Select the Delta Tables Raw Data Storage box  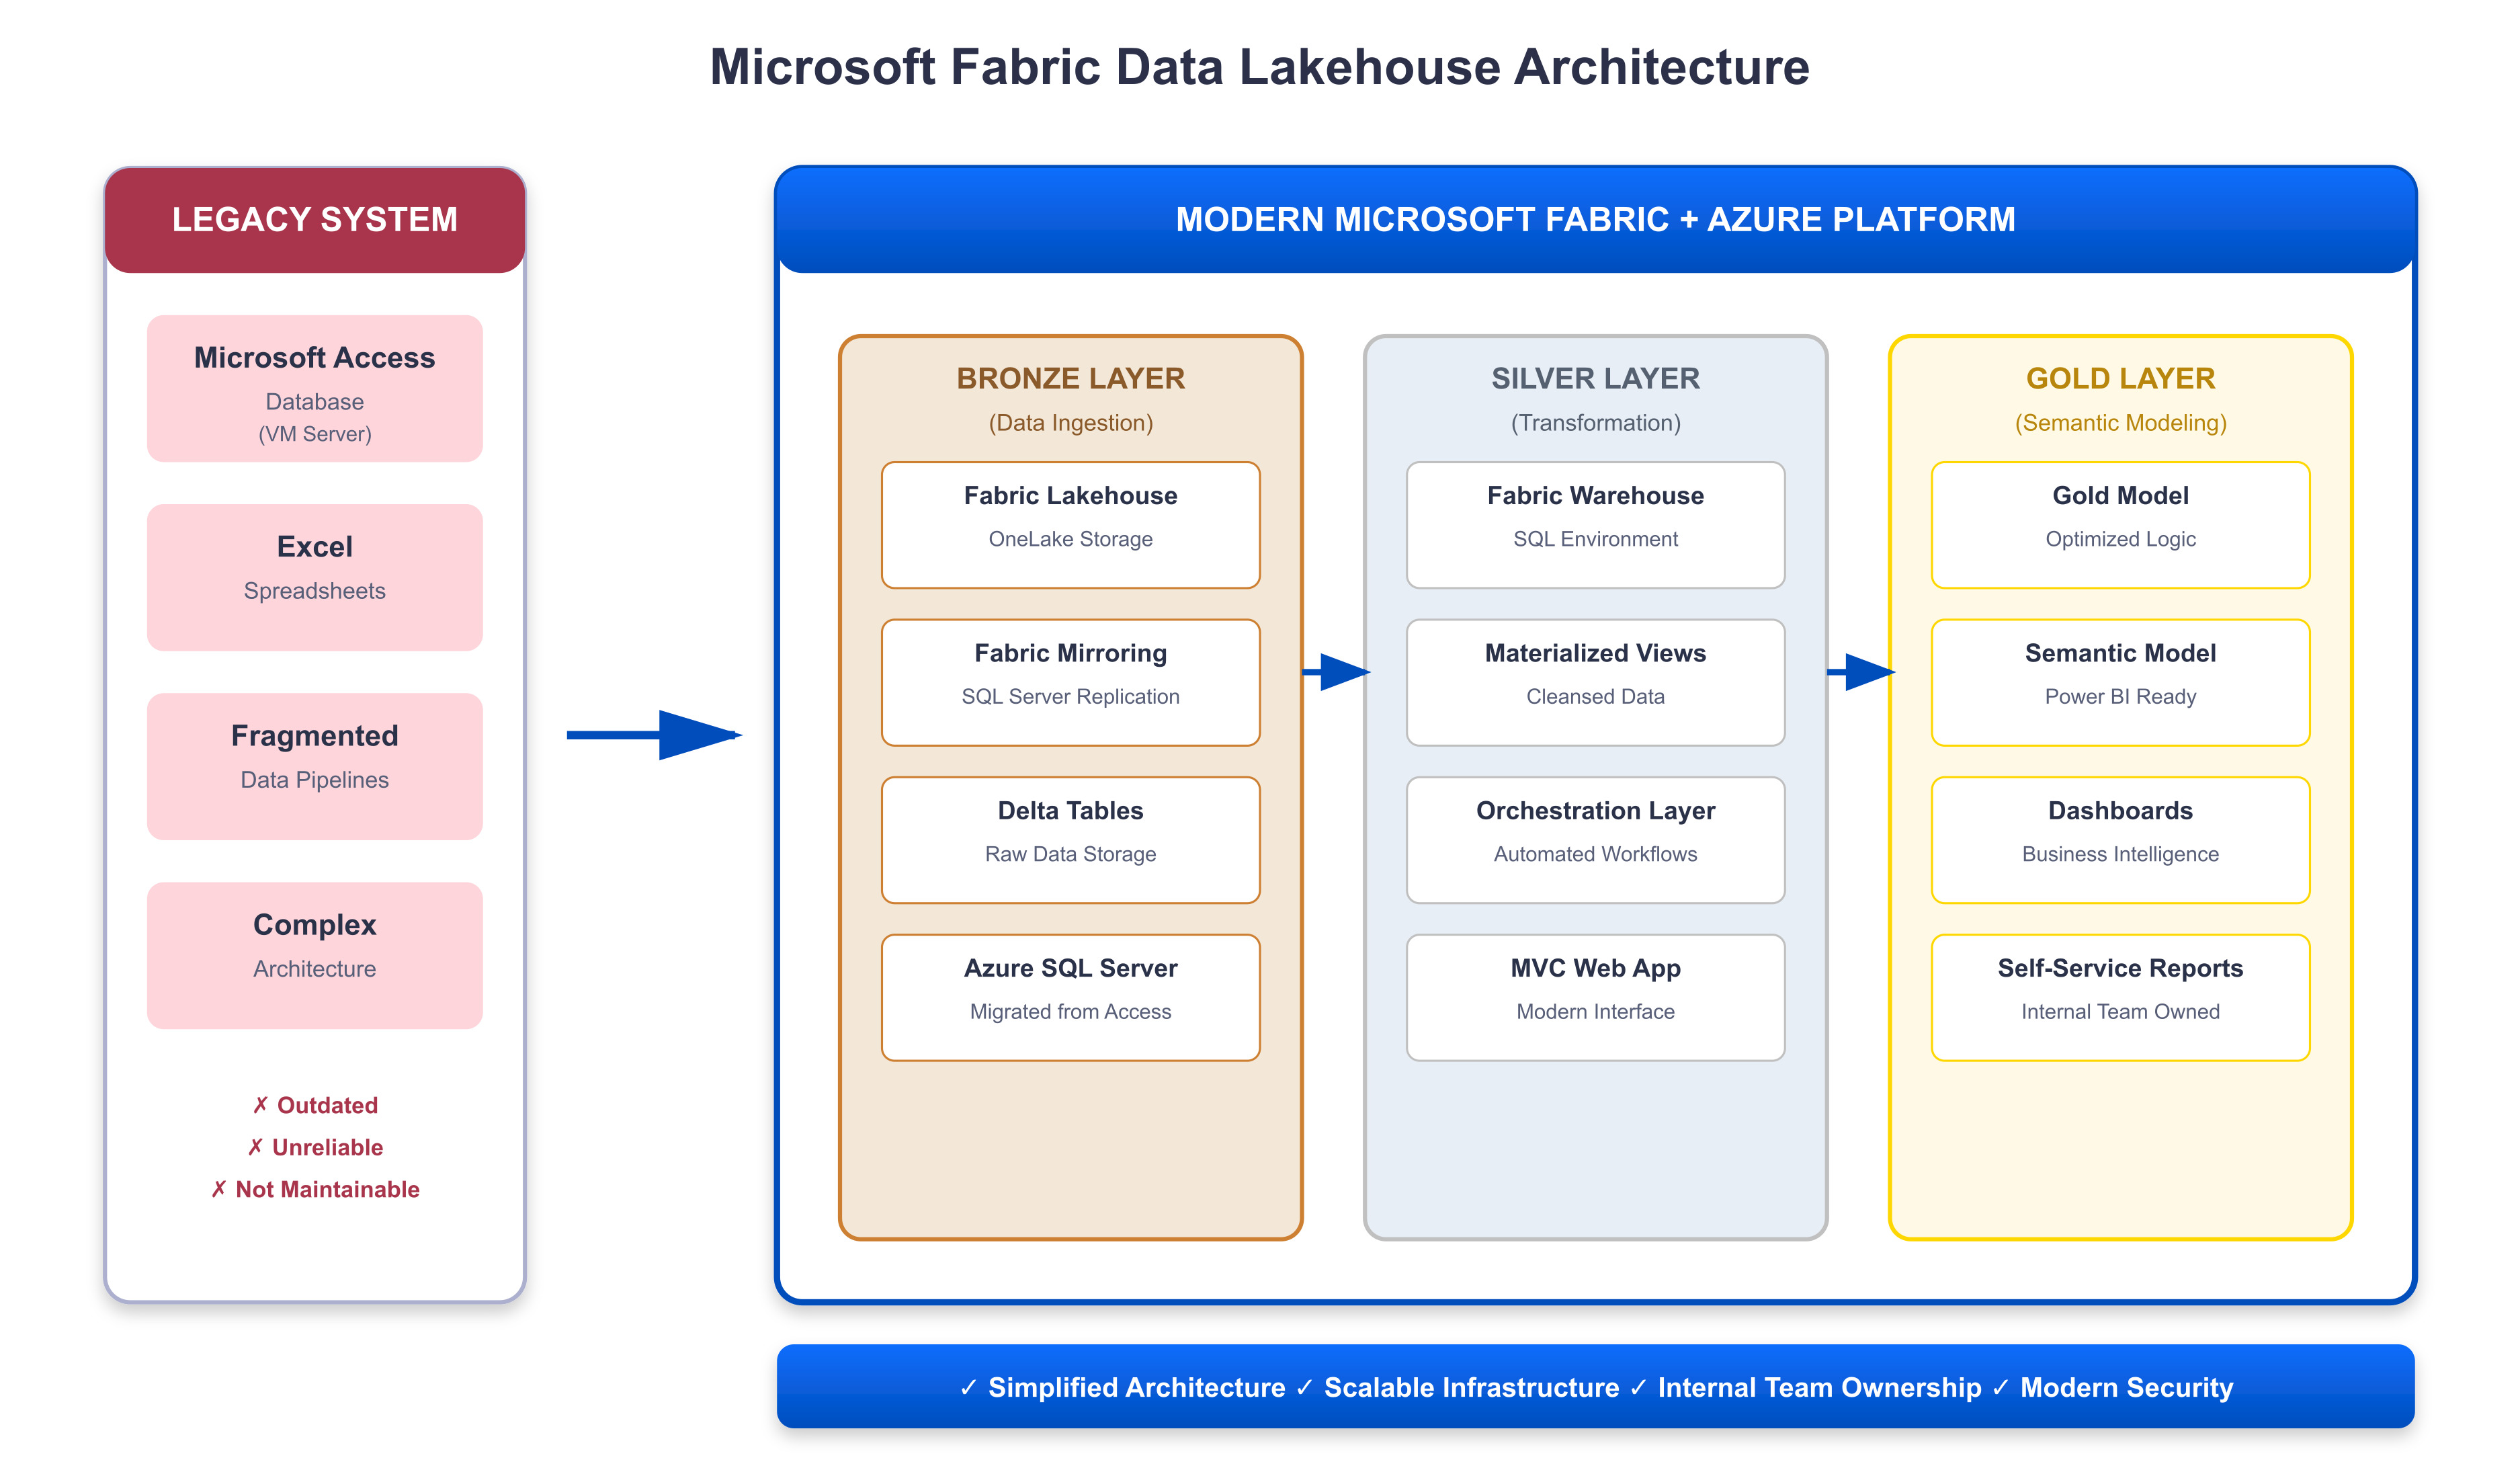coord(1070,840)
